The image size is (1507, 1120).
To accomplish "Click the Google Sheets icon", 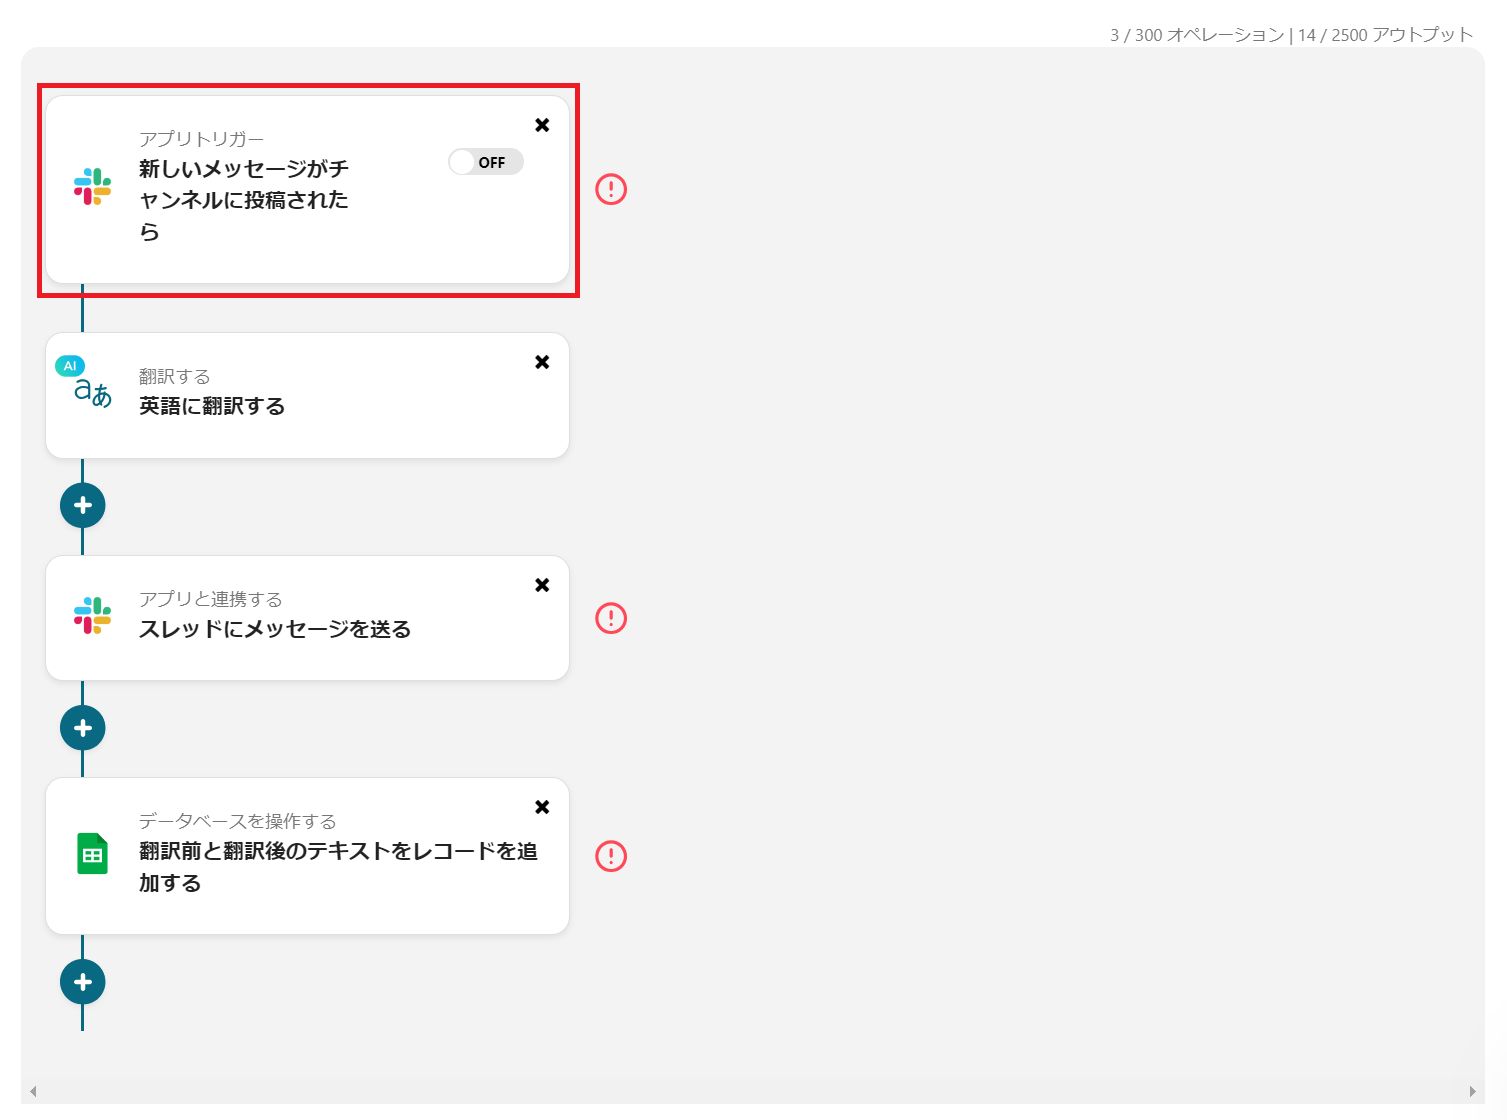I will 92,854.
